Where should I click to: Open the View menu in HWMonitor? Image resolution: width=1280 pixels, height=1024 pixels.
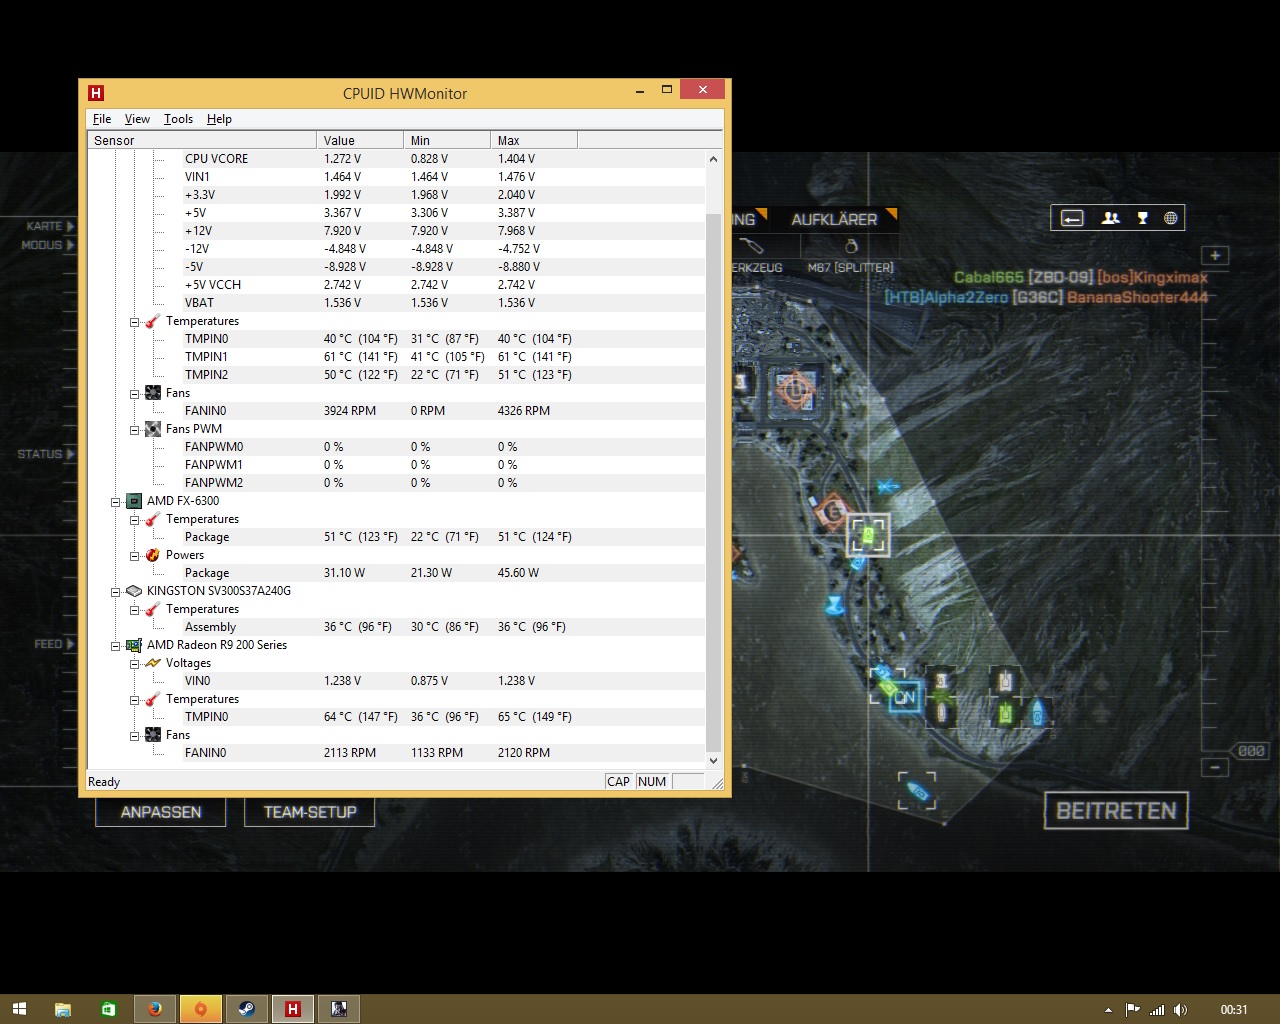coord(137,119)
